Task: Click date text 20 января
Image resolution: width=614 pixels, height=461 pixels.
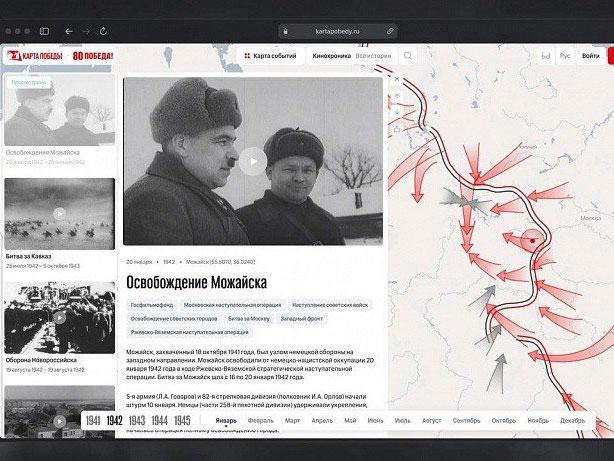Action: tap(139, 262)
